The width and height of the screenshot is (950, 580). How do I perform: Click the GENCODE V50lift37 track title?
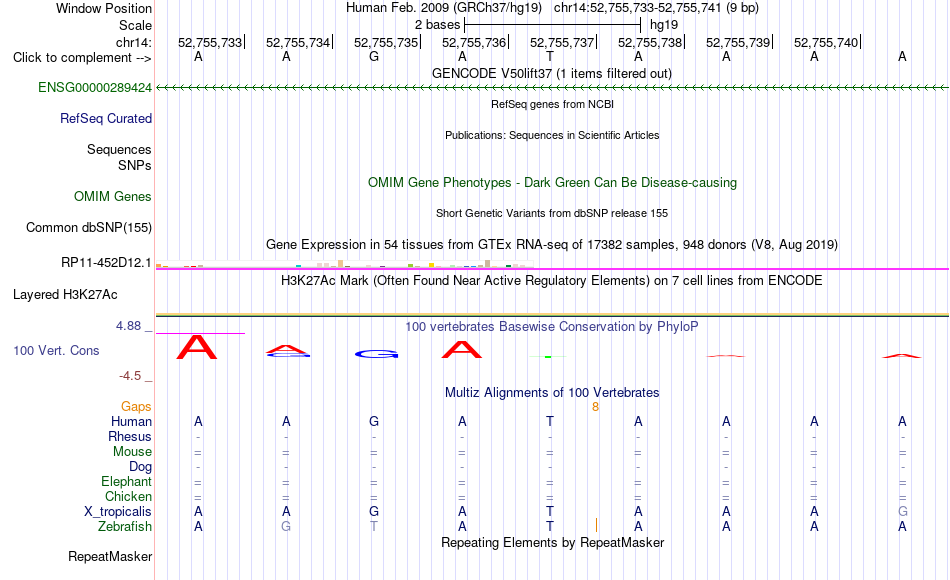(x=551, y=73)
